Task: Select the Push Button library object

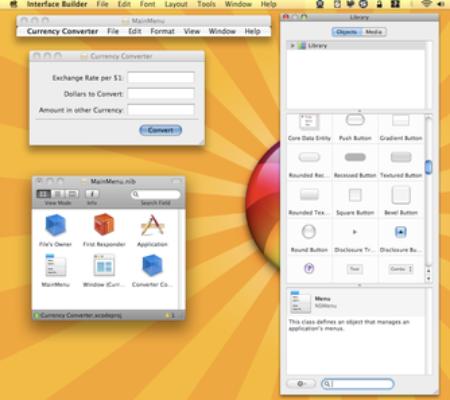Action: pyautogui.click(x=355, y=128)
